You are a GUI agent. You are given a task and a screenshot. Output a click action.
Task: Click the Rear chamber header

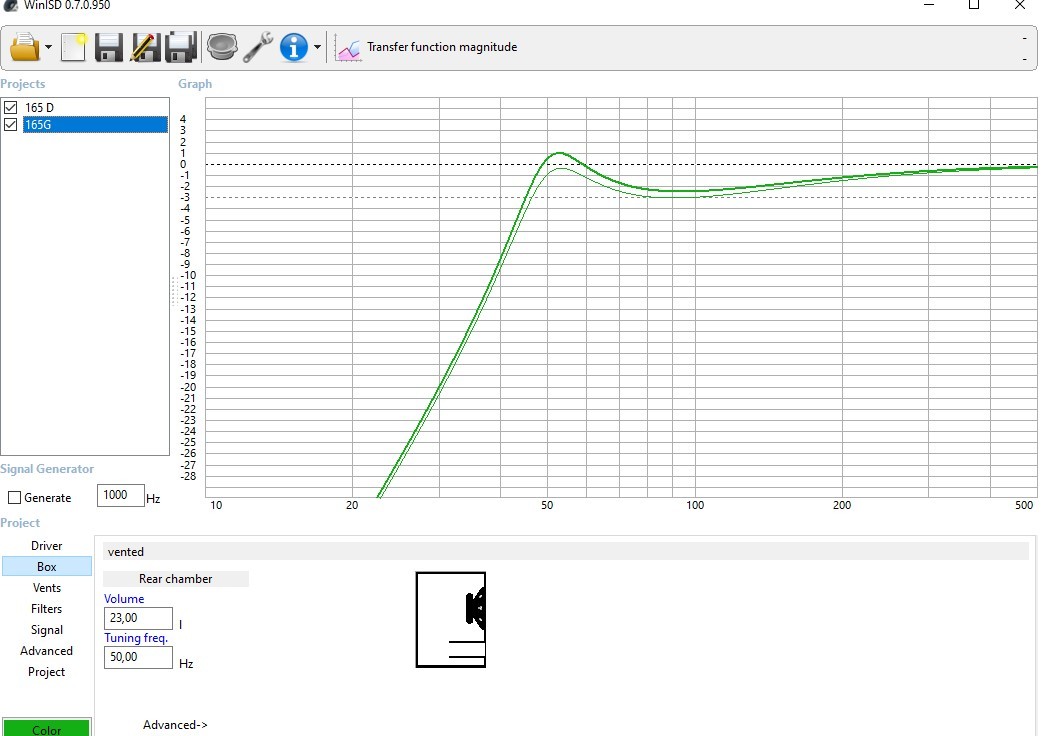[x=175, y=579]
